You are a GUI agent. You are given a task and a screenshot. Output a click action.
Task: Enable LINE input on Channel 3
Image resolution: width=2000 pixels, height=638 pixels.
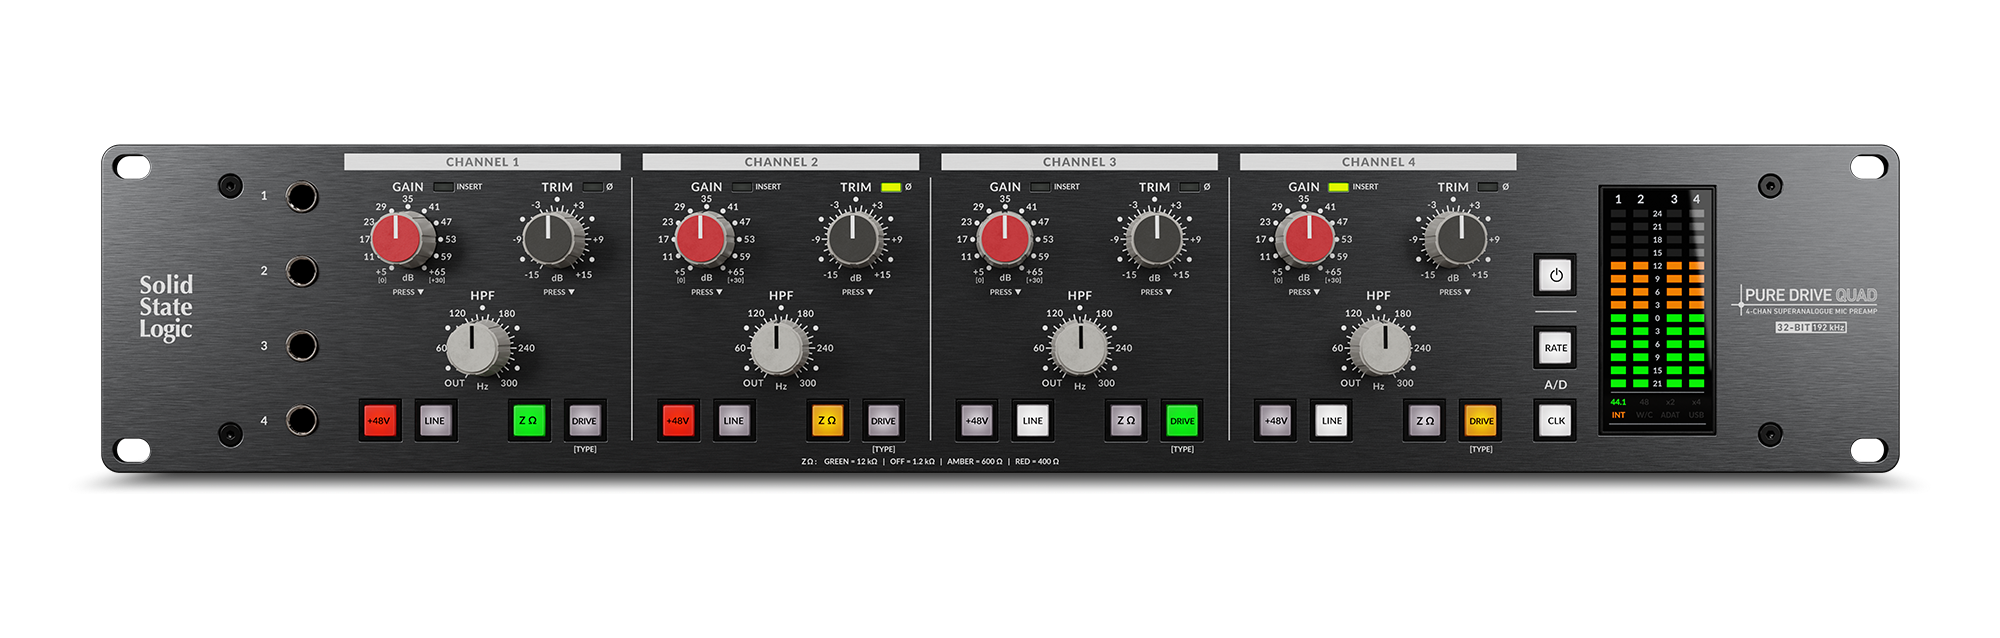[x=1032, y=421]
